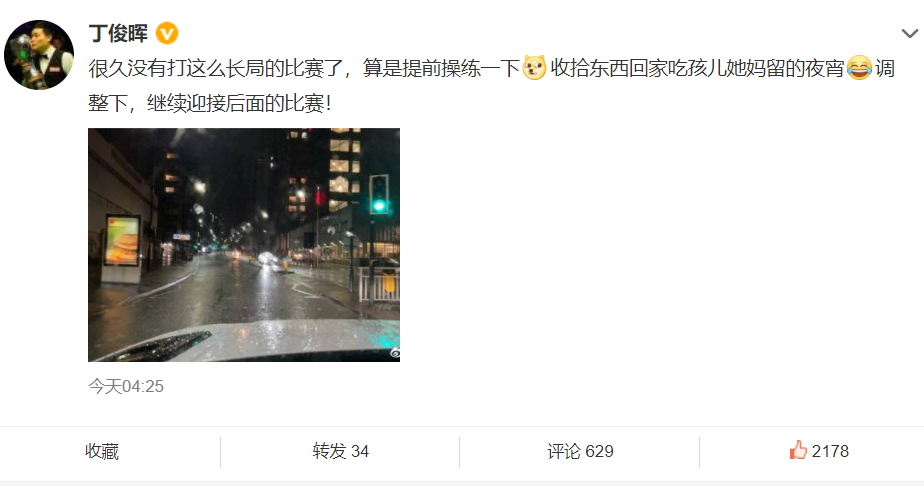Open the 今天04:25 timestamp link
The image size is (924, 486).
pyautogui.click(x=126, y=386)
